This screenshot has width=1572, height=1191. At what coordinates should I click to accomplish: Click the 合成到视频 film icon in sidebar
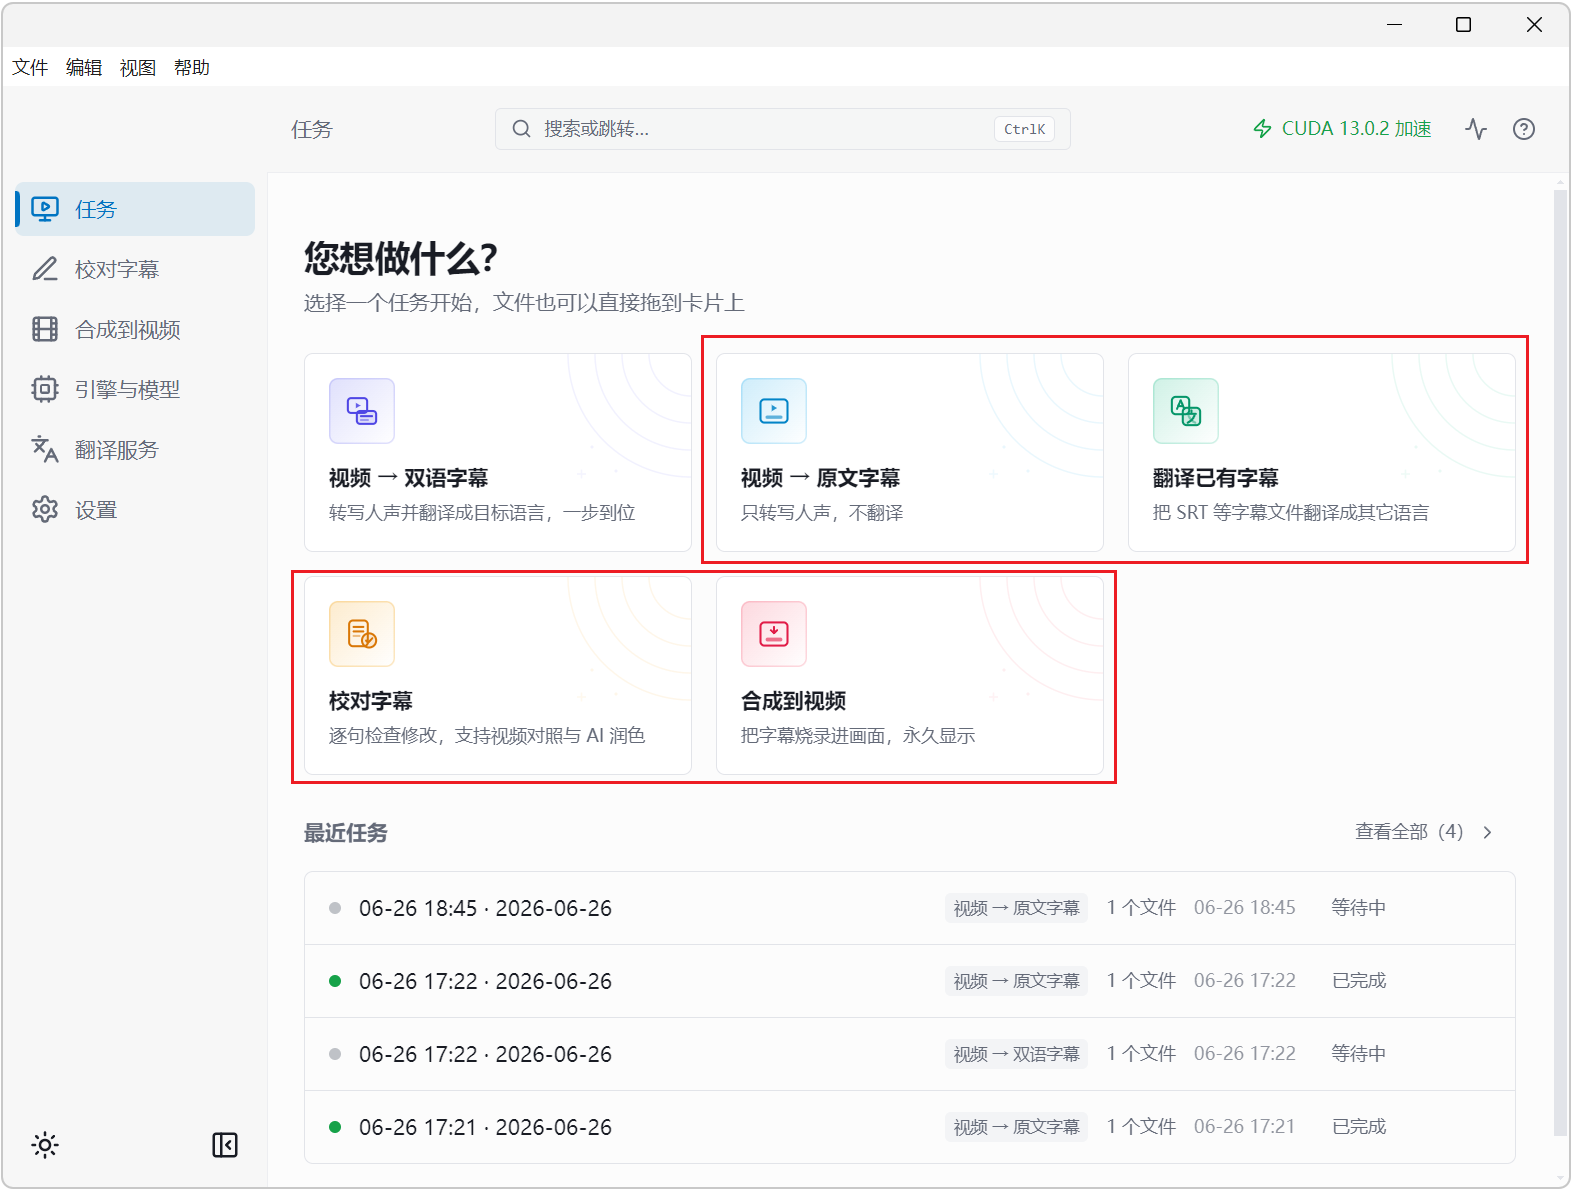(x=45, y=329)
